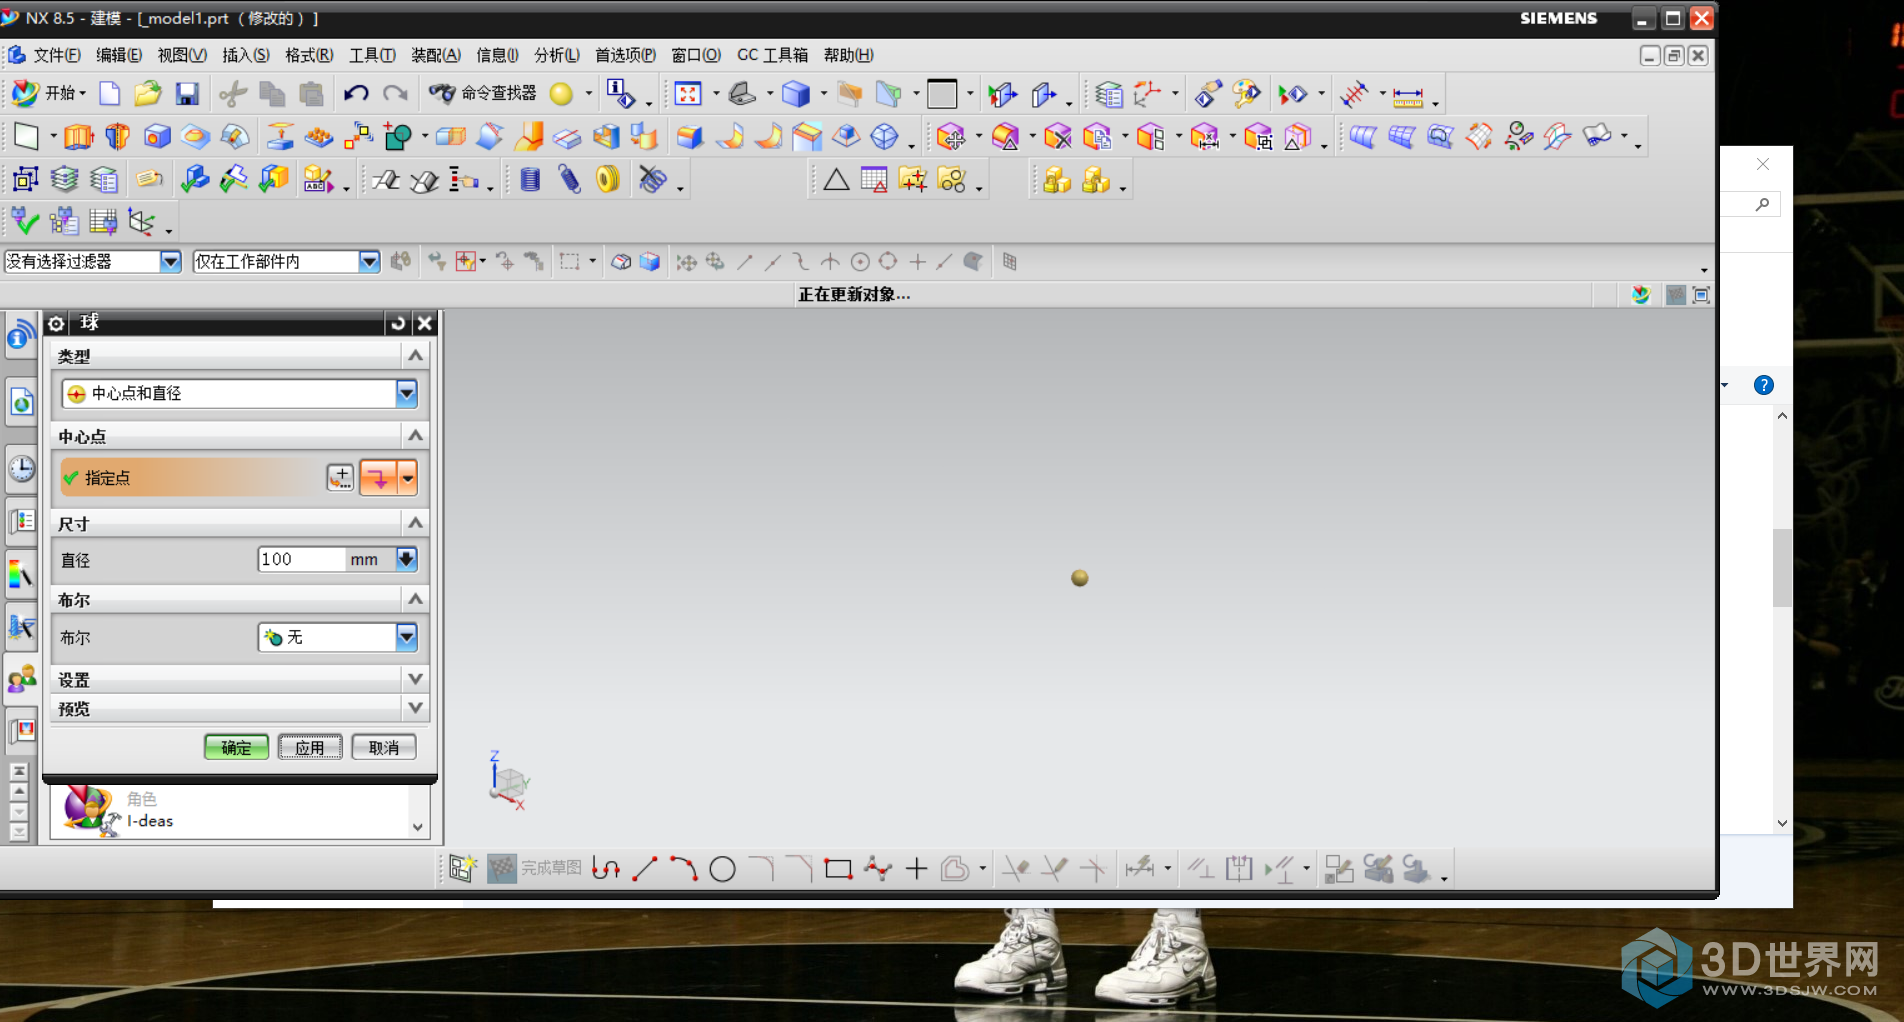This screenshot has width=1904, height=1022.
Task: Click the 开始 start button
Action: [48, 93]
